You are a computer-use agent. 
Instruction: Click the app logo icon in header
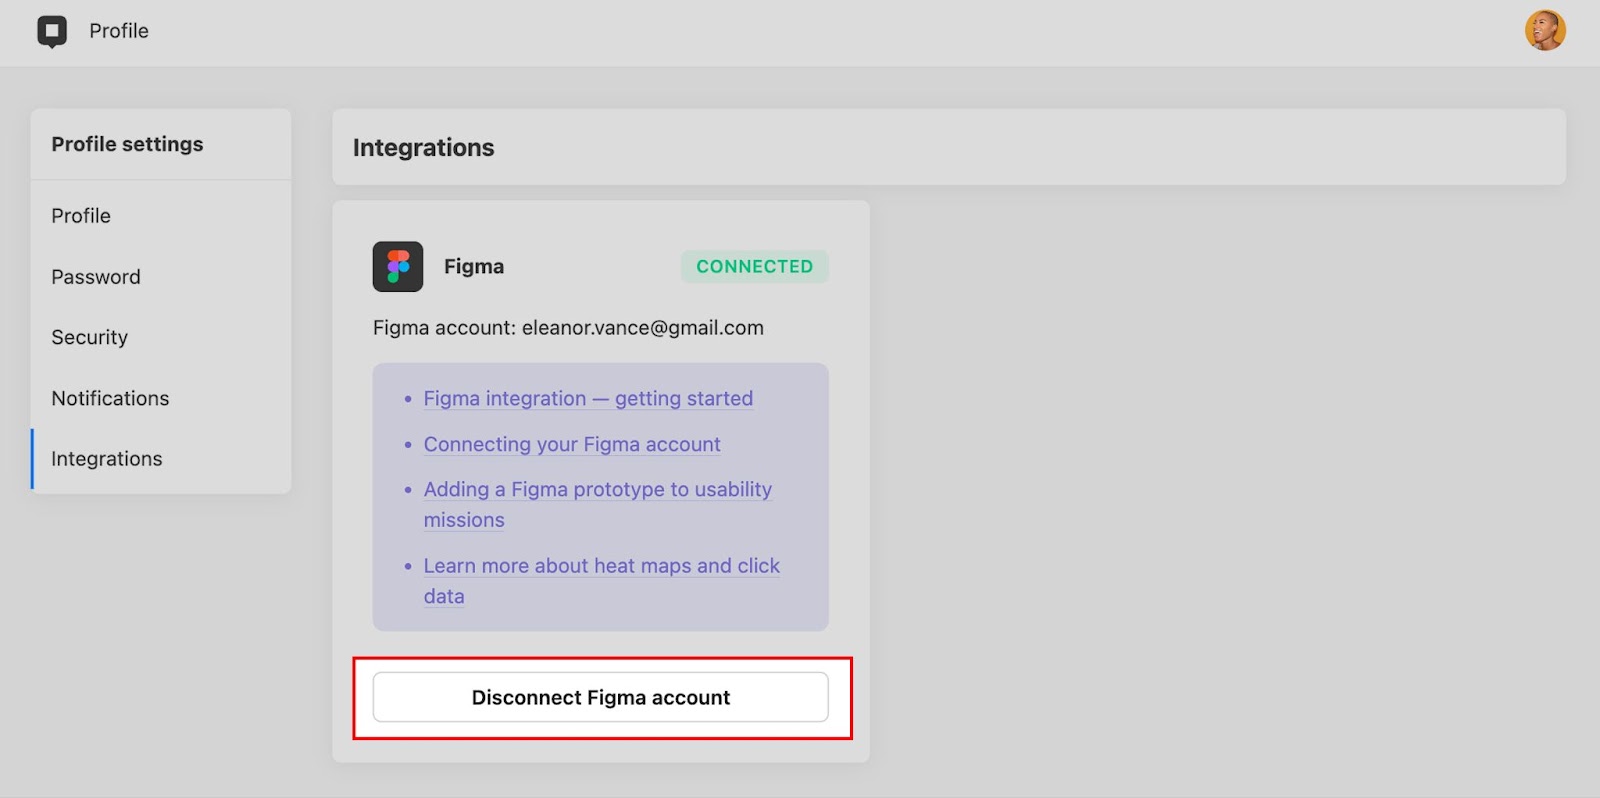(52, 31)
